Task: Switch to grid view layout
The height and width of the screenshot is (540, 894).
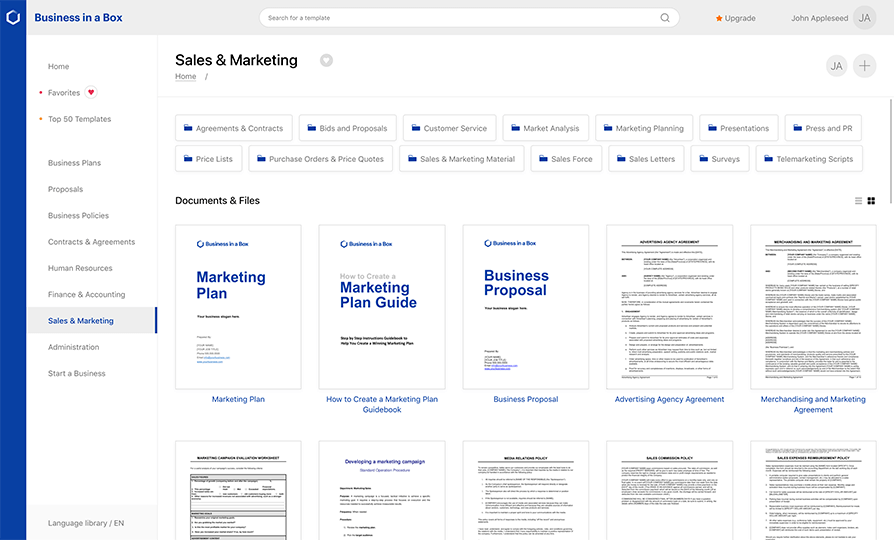Action: (x=871, y=201)
